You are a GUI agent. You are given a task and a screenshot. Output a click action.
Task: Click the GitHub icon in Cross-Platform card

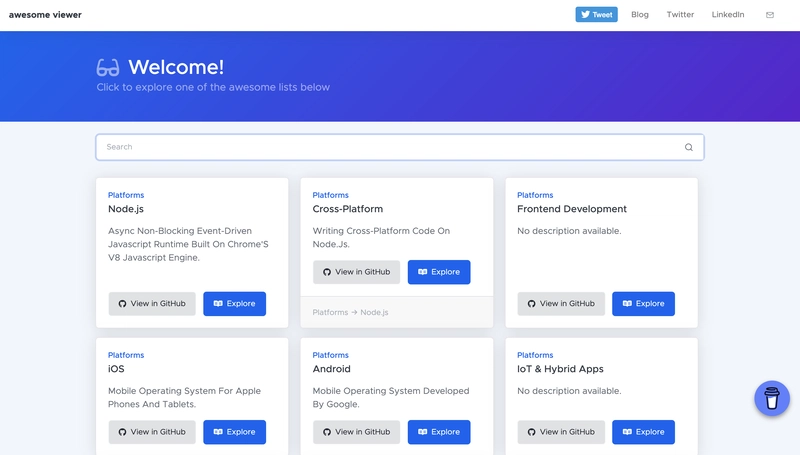(x=327, y=272)
